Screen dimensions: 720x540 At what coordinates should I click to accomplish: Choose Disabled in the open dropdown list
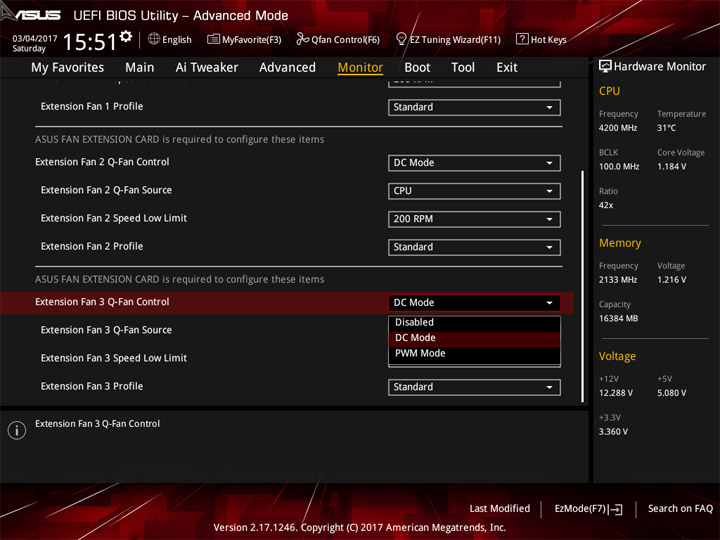point(474,322)
